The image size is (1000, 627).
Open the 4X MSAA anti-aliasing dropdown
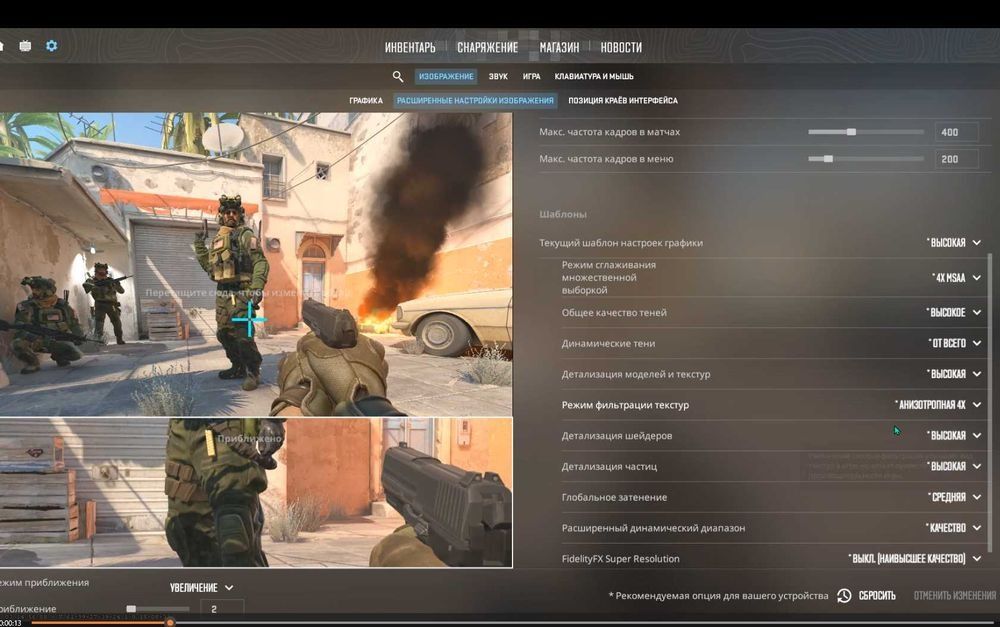pyautogui.click(x=956, y=277)
